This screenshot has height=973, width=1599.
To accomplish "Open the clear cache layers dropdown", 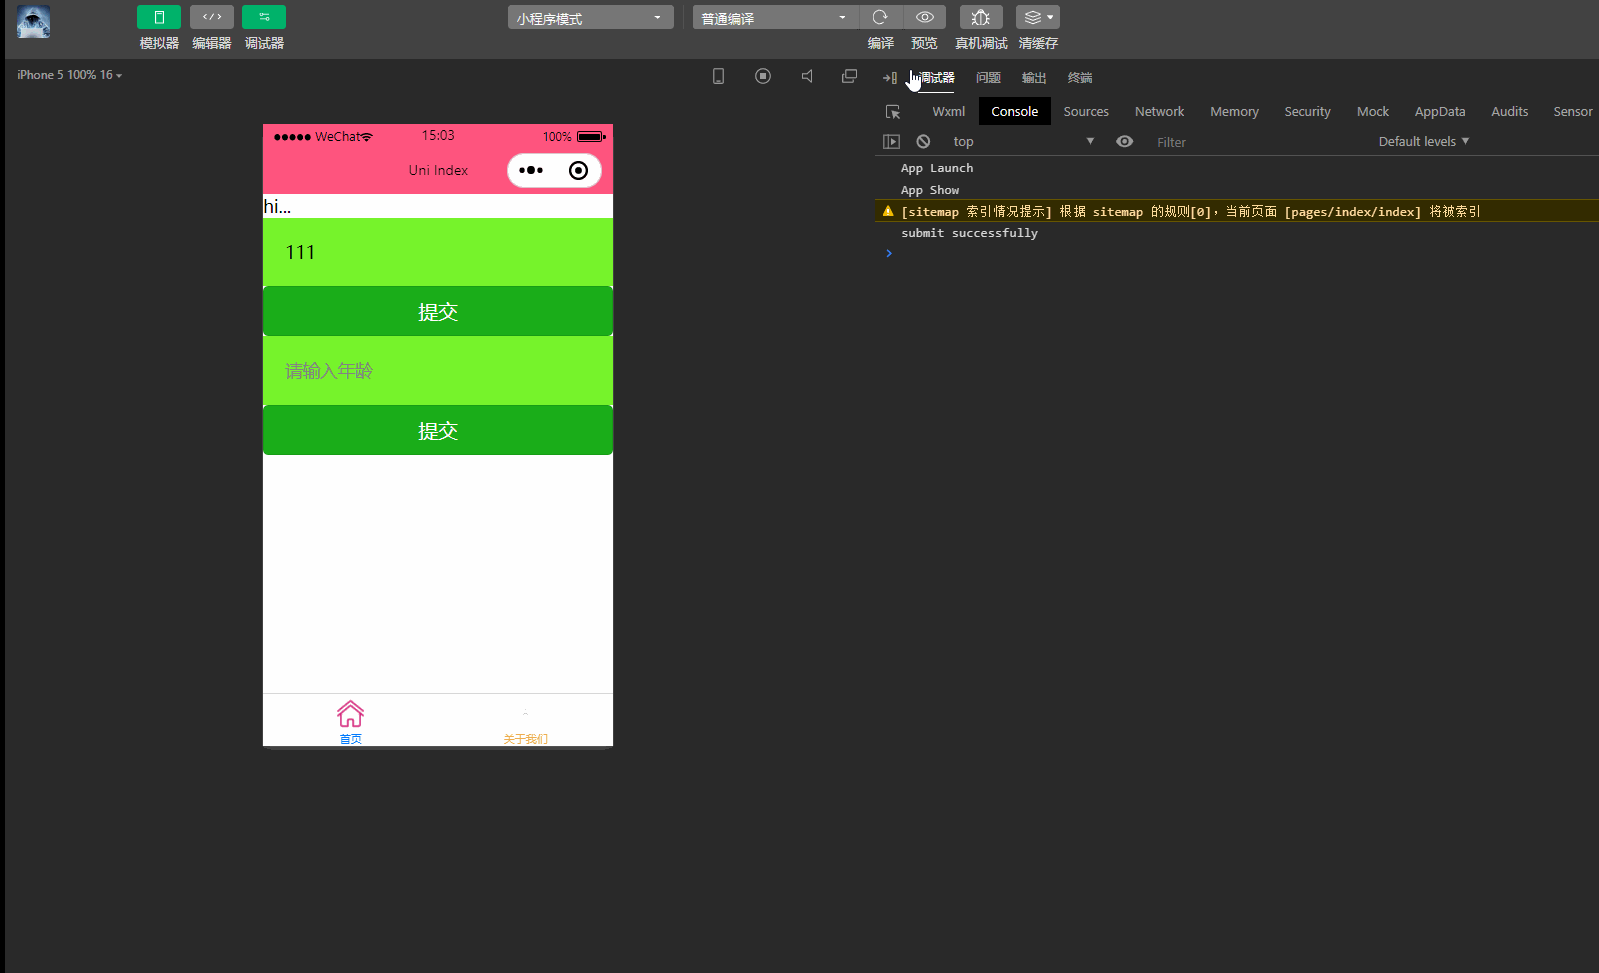I will 1038,17.
